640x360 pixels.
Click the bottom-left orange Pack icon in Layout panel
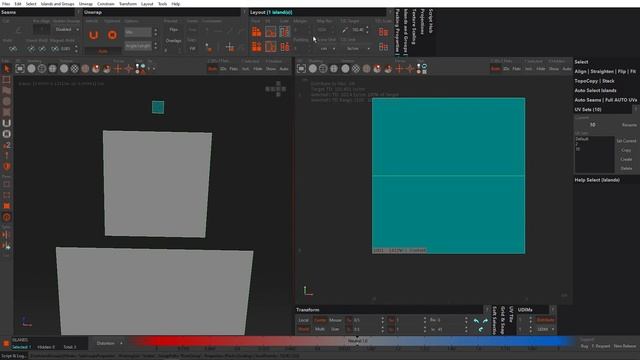256,47
